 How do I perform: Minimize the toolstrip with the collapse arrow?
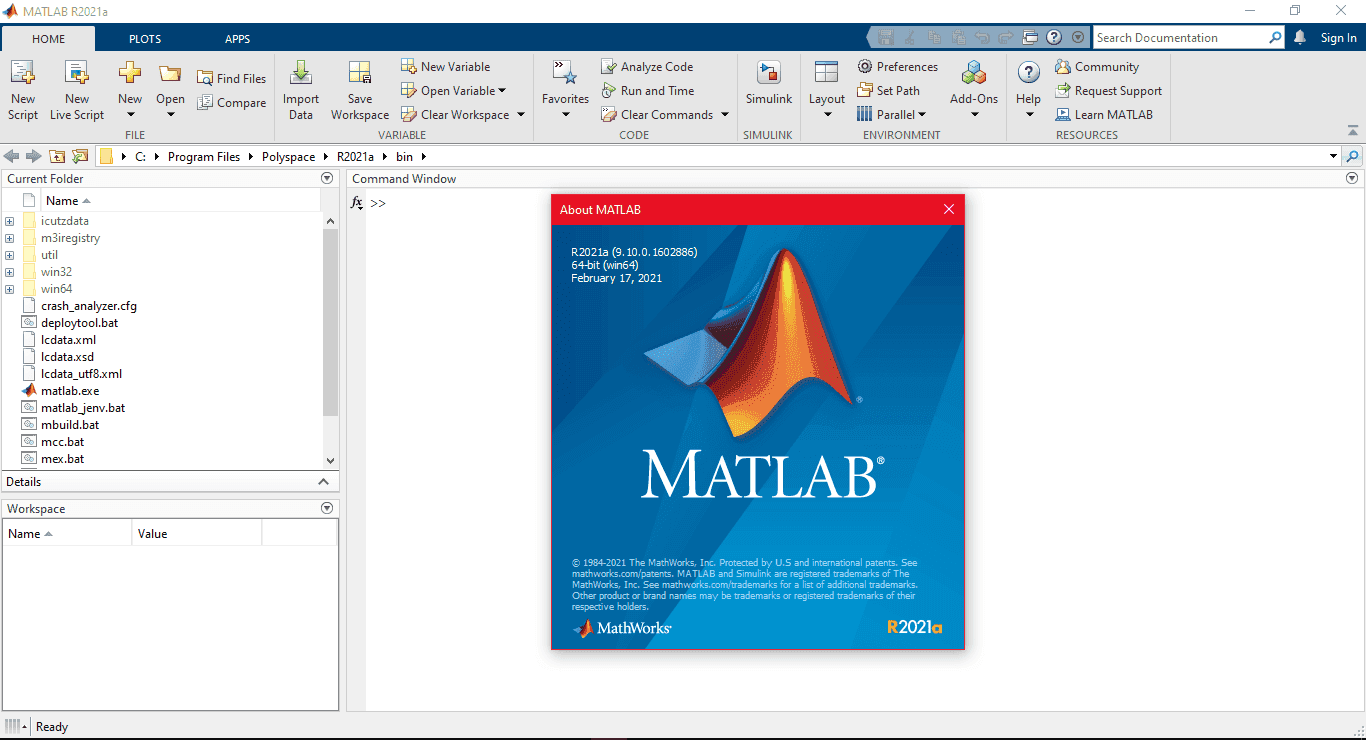[1353, 130]
